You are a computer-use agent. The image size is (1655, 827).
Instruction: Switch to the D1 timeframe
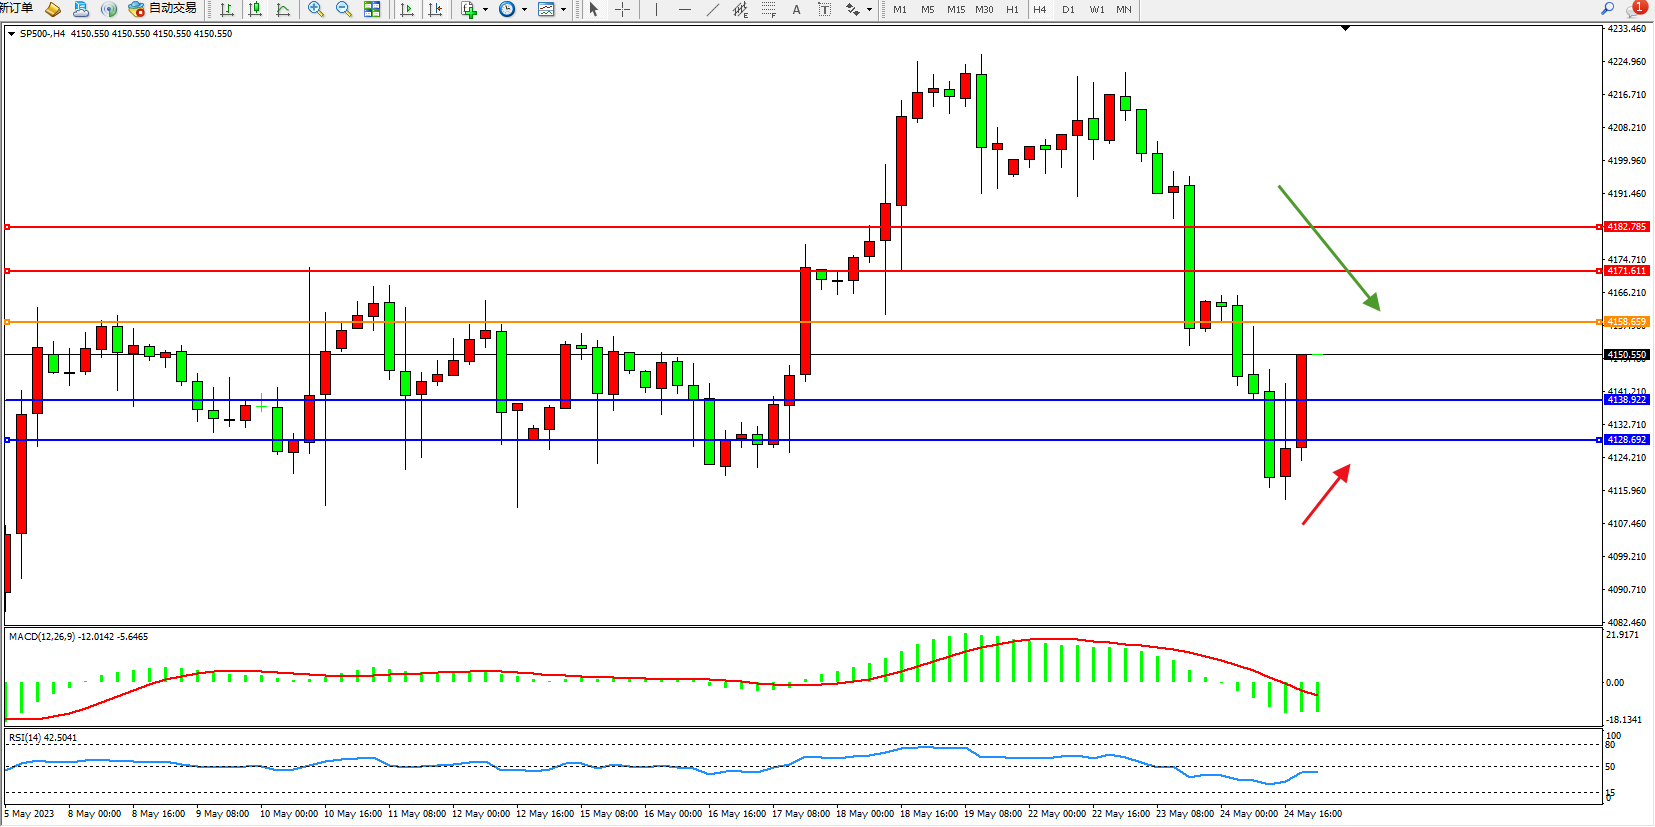1068,9
